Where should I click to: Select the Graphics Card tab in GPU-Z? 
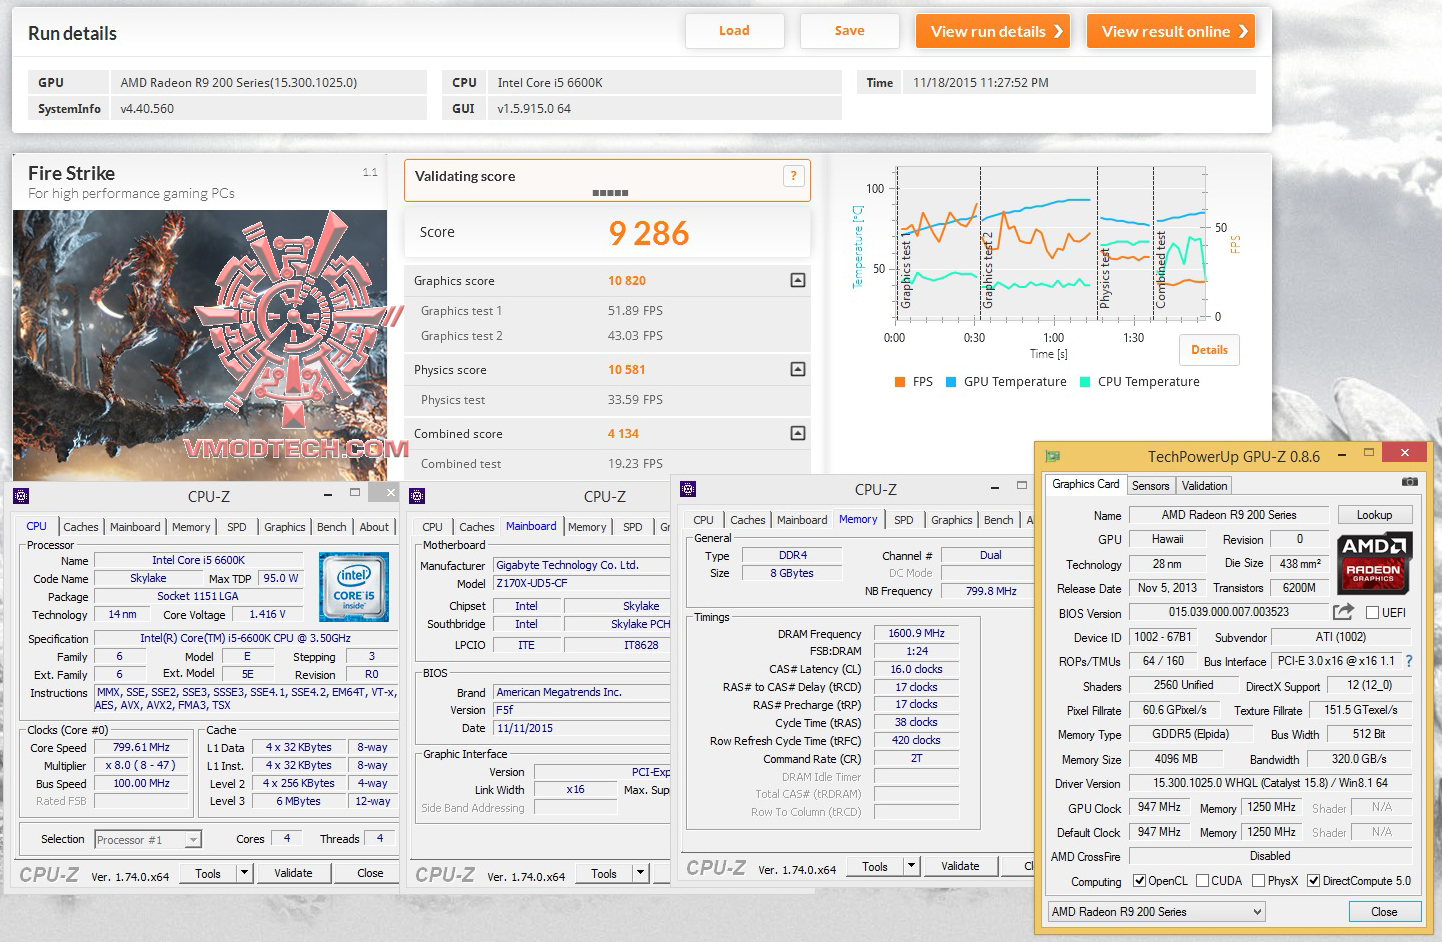point(1085,484)
